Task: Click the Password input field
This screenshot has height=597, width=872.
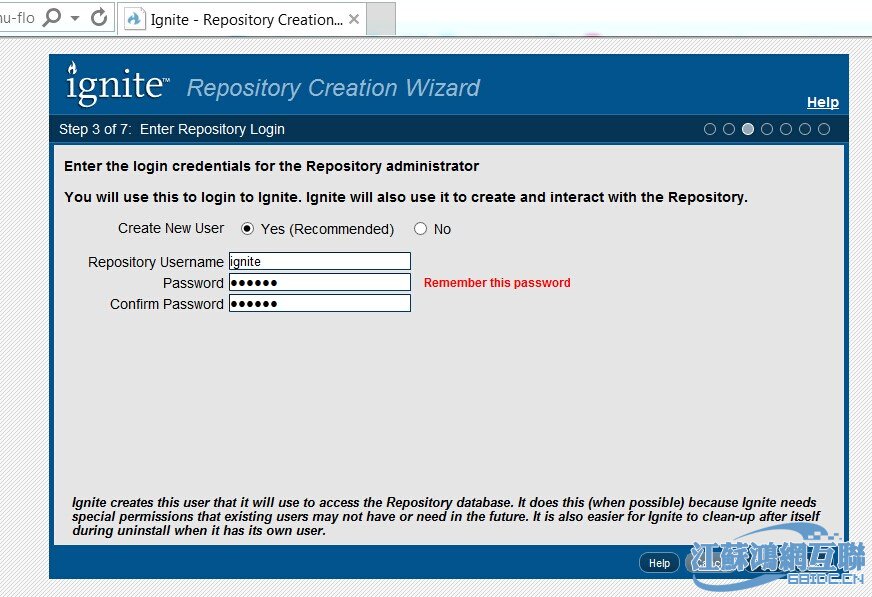Action: [x=320, y=282]
